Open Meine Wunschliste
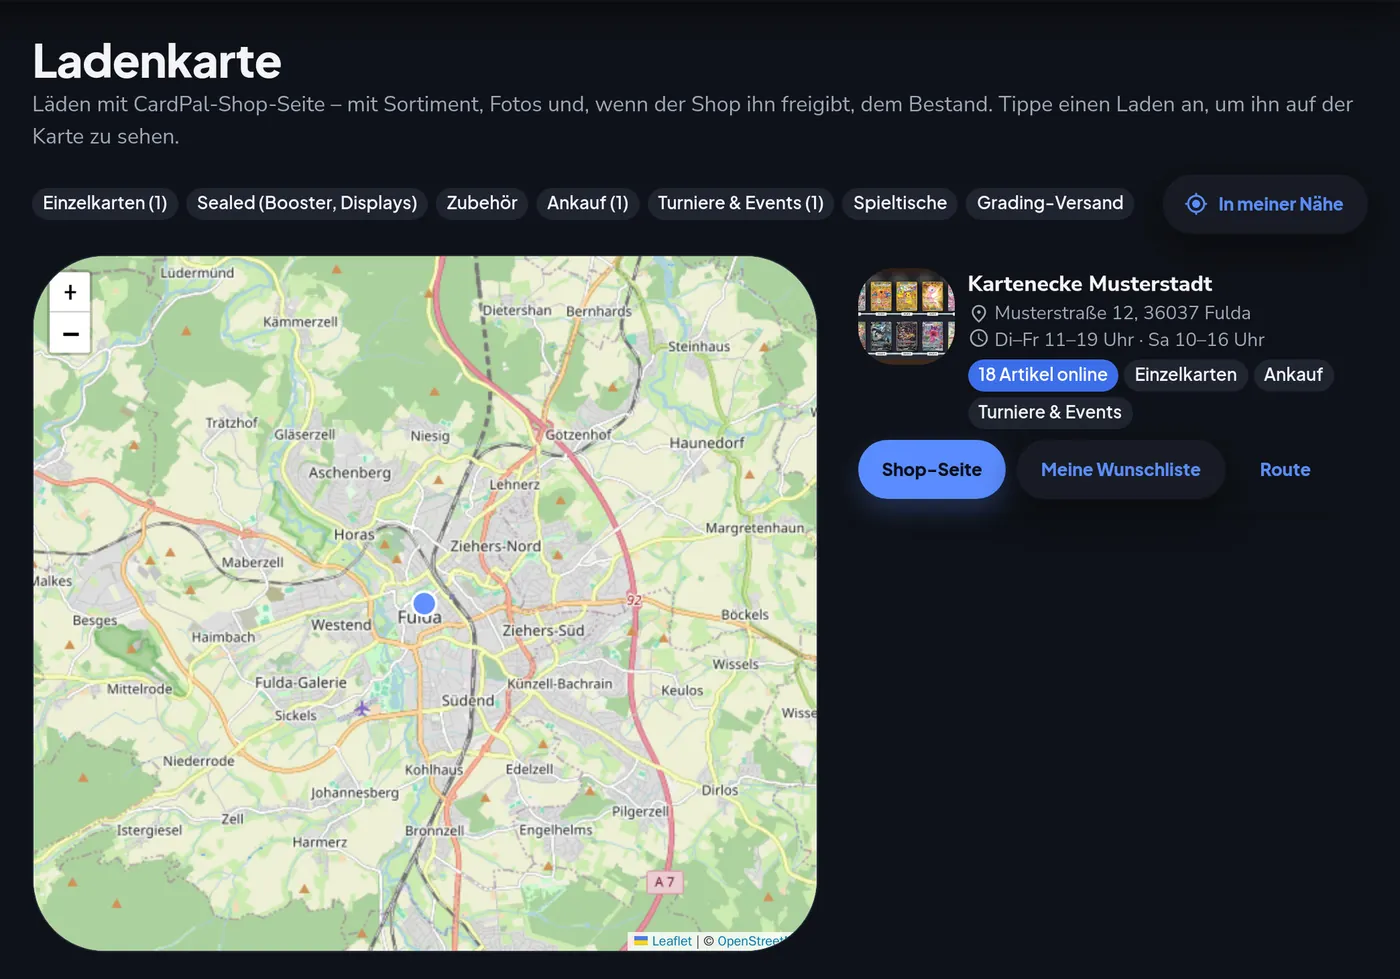Viewport: 1400px width, 979px height. tap(1121, 469)
